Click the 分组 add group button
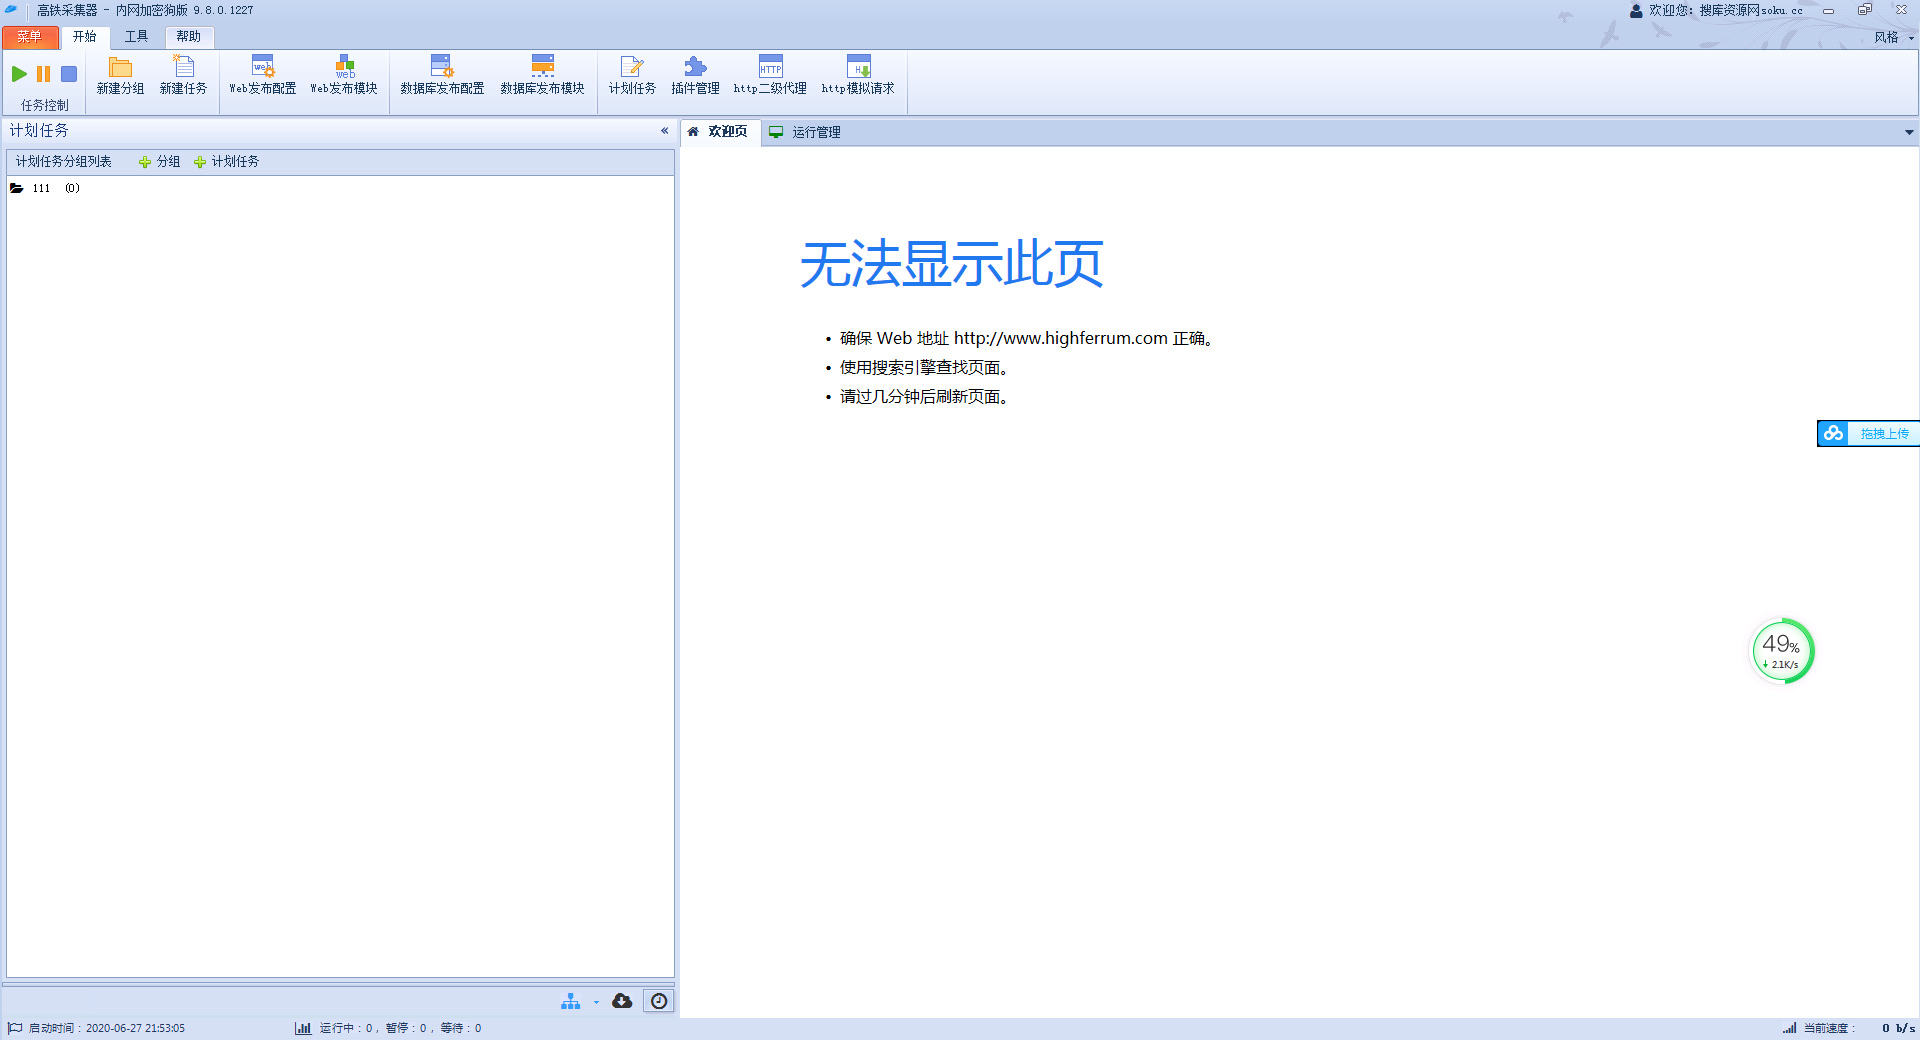 tap(160, 162)
